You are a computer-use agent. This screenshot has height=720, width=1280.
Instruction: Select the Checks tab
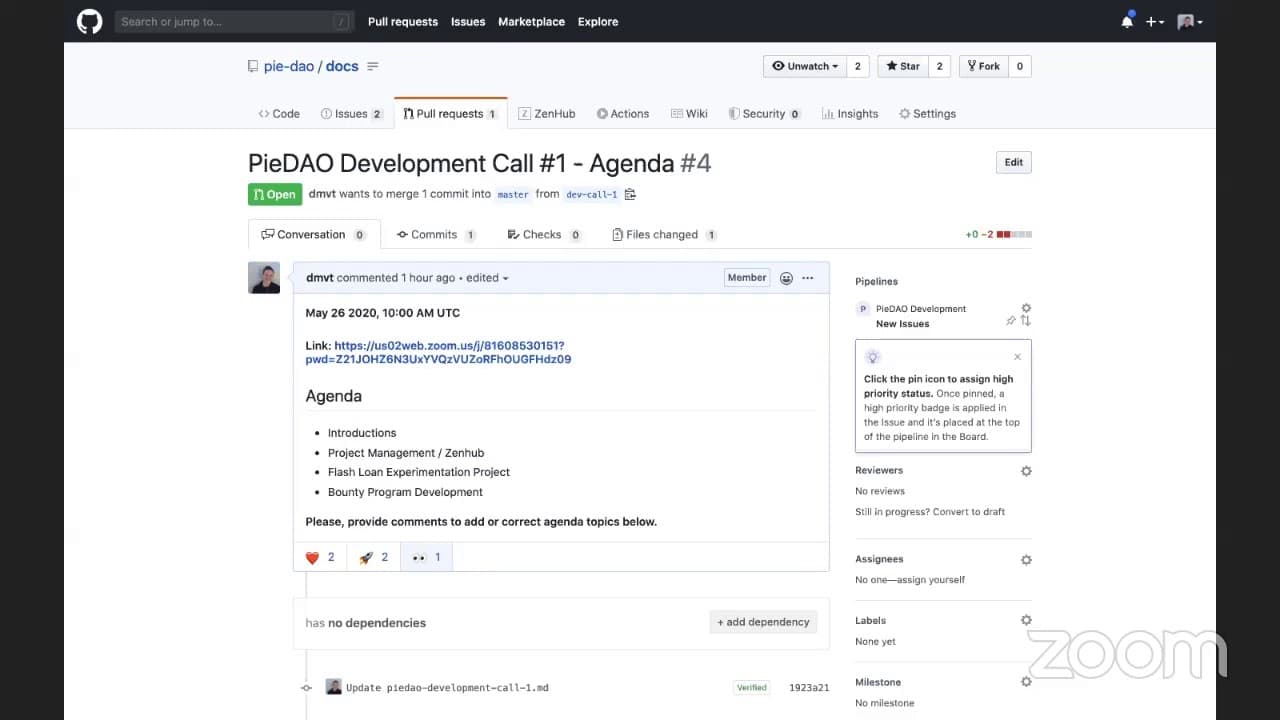pos(544,234)
